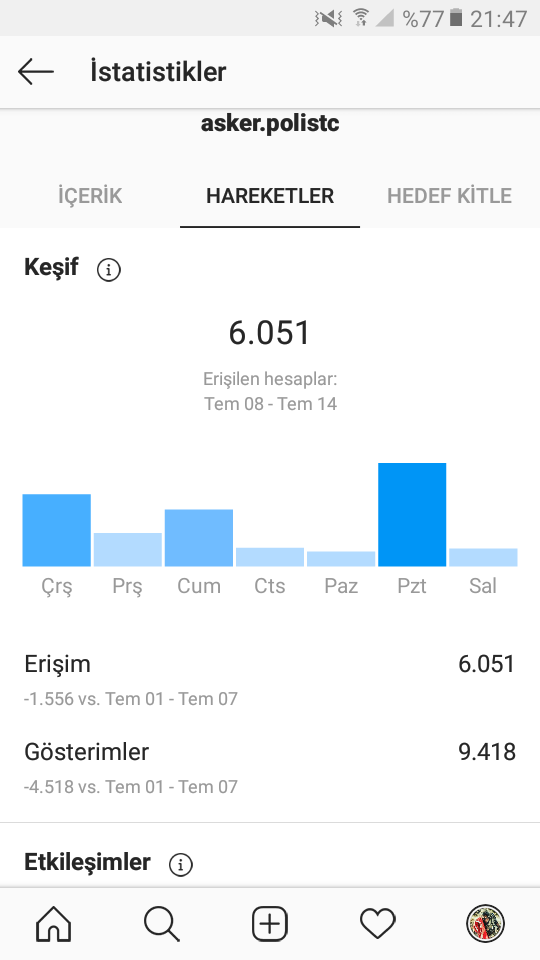Screen dimensions: 540x960
Task: Select the Pzt bar in chart
Action: click(x=412, y=515)
